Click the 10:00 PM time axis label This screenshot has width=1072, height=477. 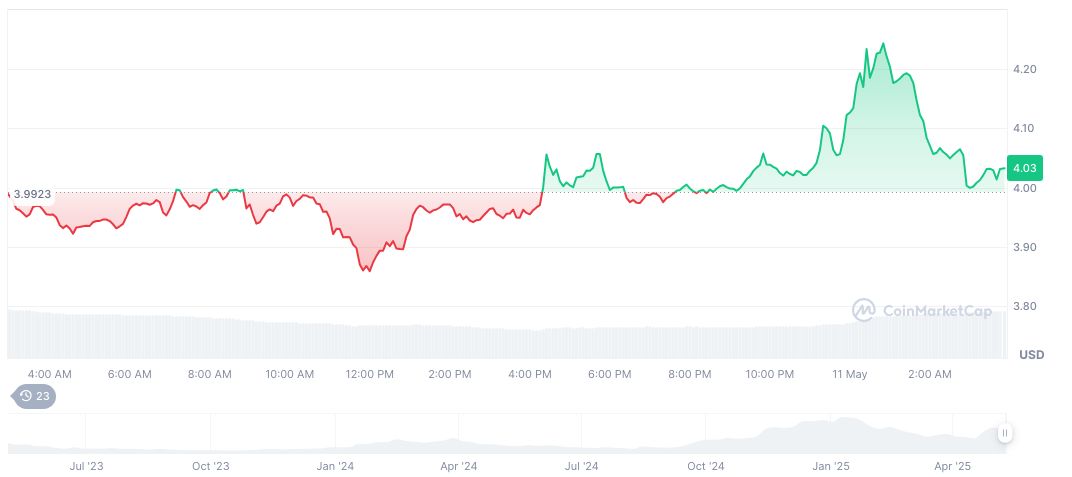[770, 374]
